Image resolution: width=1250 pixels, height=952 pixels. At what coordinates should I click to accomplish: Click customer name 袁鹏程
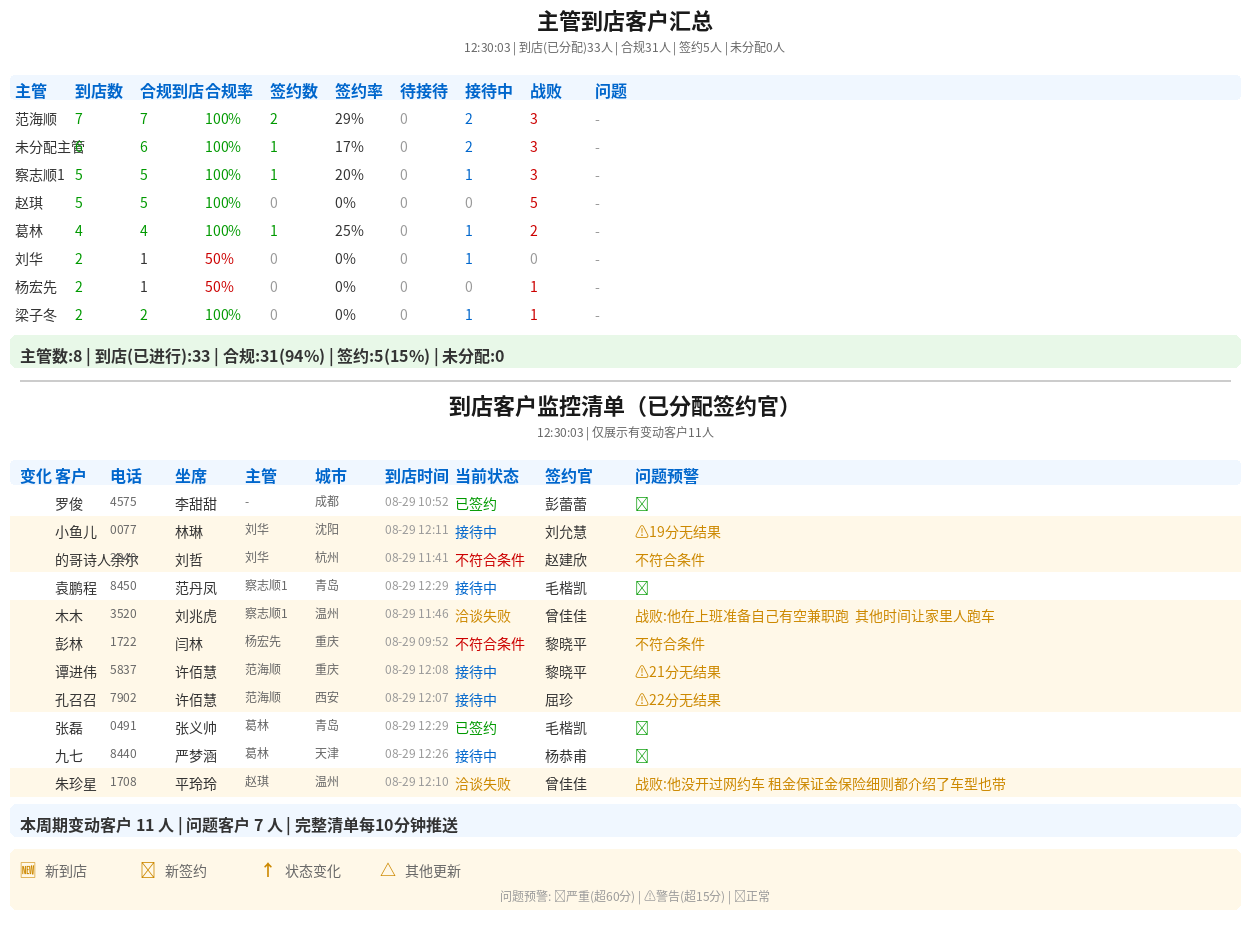tap(76, 588)
